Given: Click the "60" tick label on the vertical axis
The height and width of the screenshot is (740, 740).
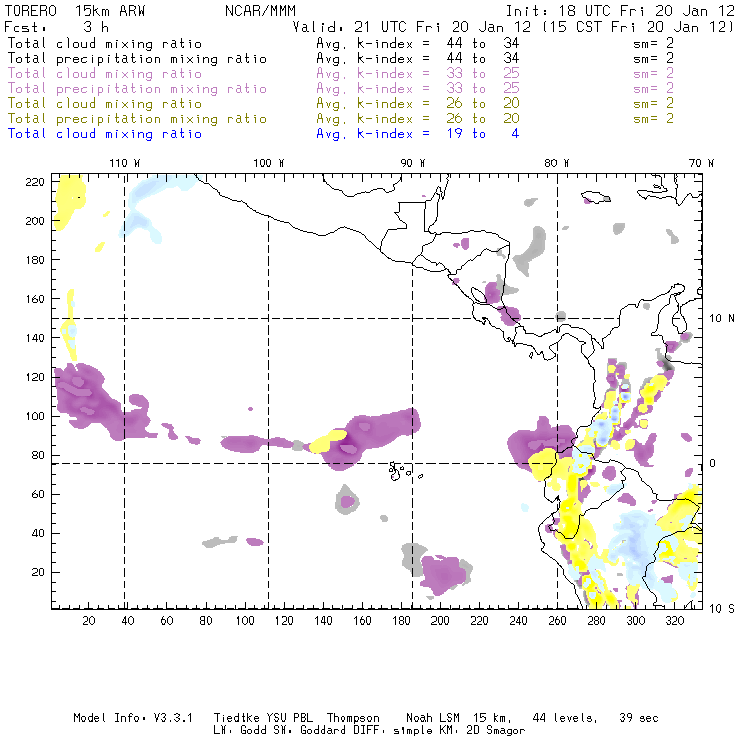Looking at the screenshot, I should point(38,495).
